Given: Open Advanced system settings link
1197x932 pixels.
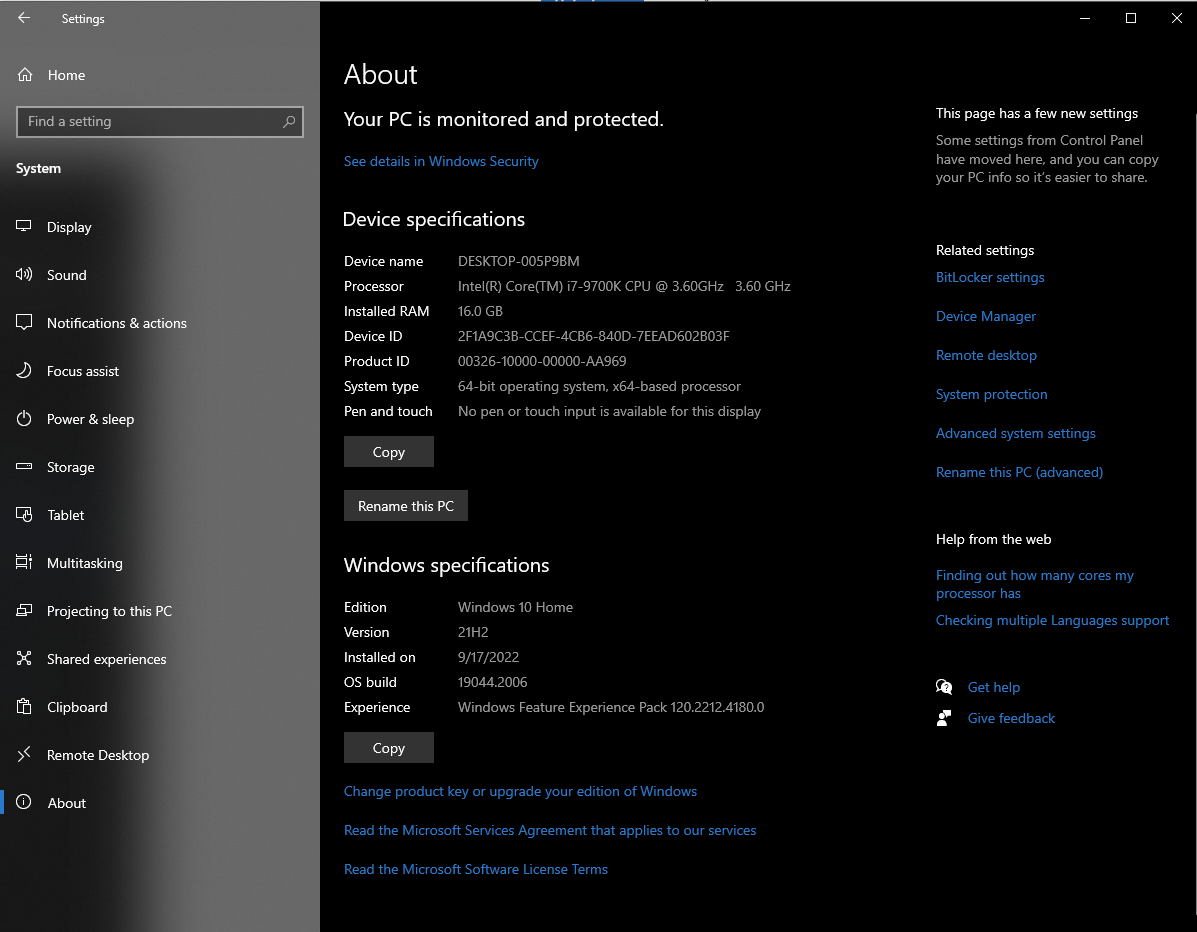Looking at the screenshot, I should click(1015, 433).
